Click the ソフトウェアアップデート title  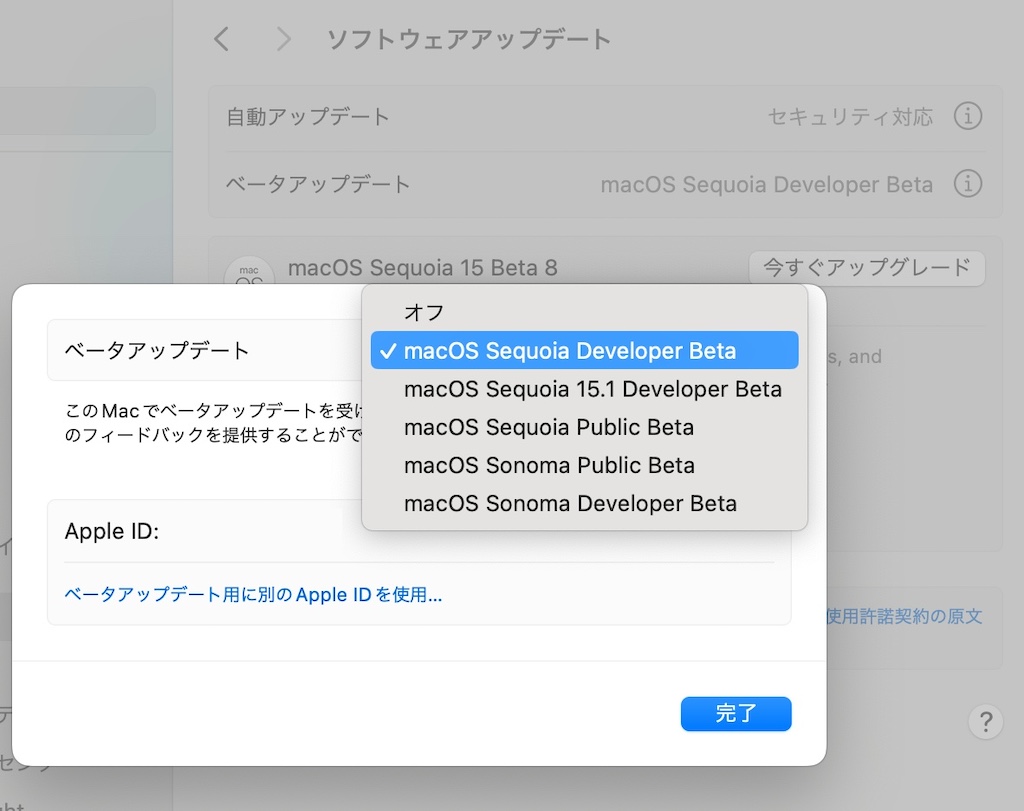[469, 39]
